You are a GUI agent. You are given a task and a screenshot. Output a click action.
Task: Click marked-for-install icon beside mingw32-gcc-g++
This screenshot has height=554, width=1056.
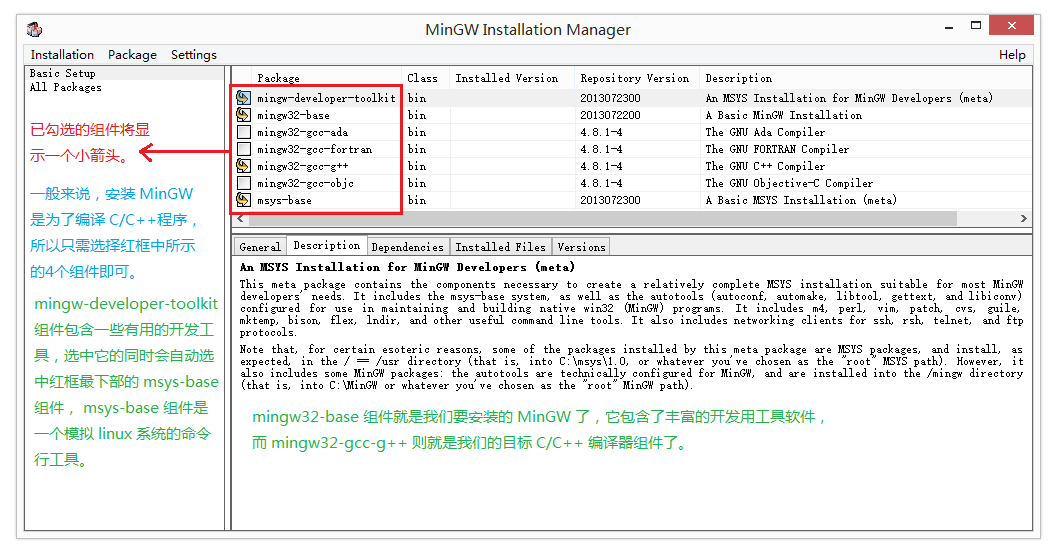tap(244, 166)
